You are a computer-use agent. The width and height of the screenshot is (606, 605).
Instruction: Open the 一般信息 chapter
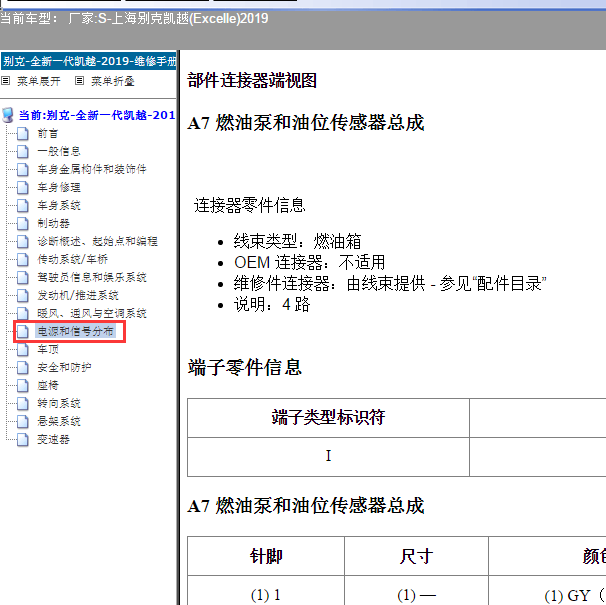click(x=59, y=152)
